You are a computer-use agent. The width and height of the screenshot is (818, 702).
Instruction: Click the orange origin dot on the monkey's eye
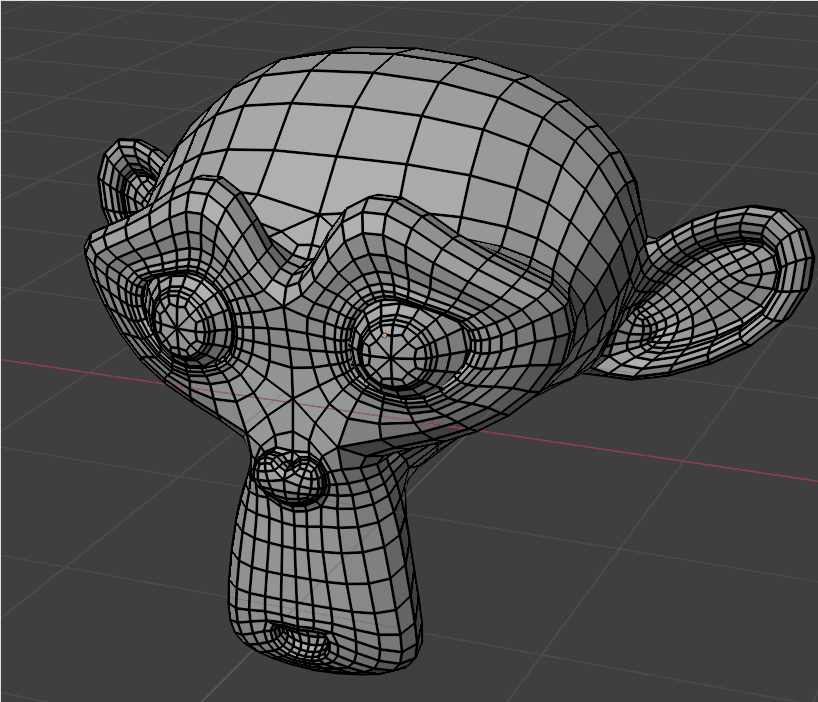click(x=384, y=336)
